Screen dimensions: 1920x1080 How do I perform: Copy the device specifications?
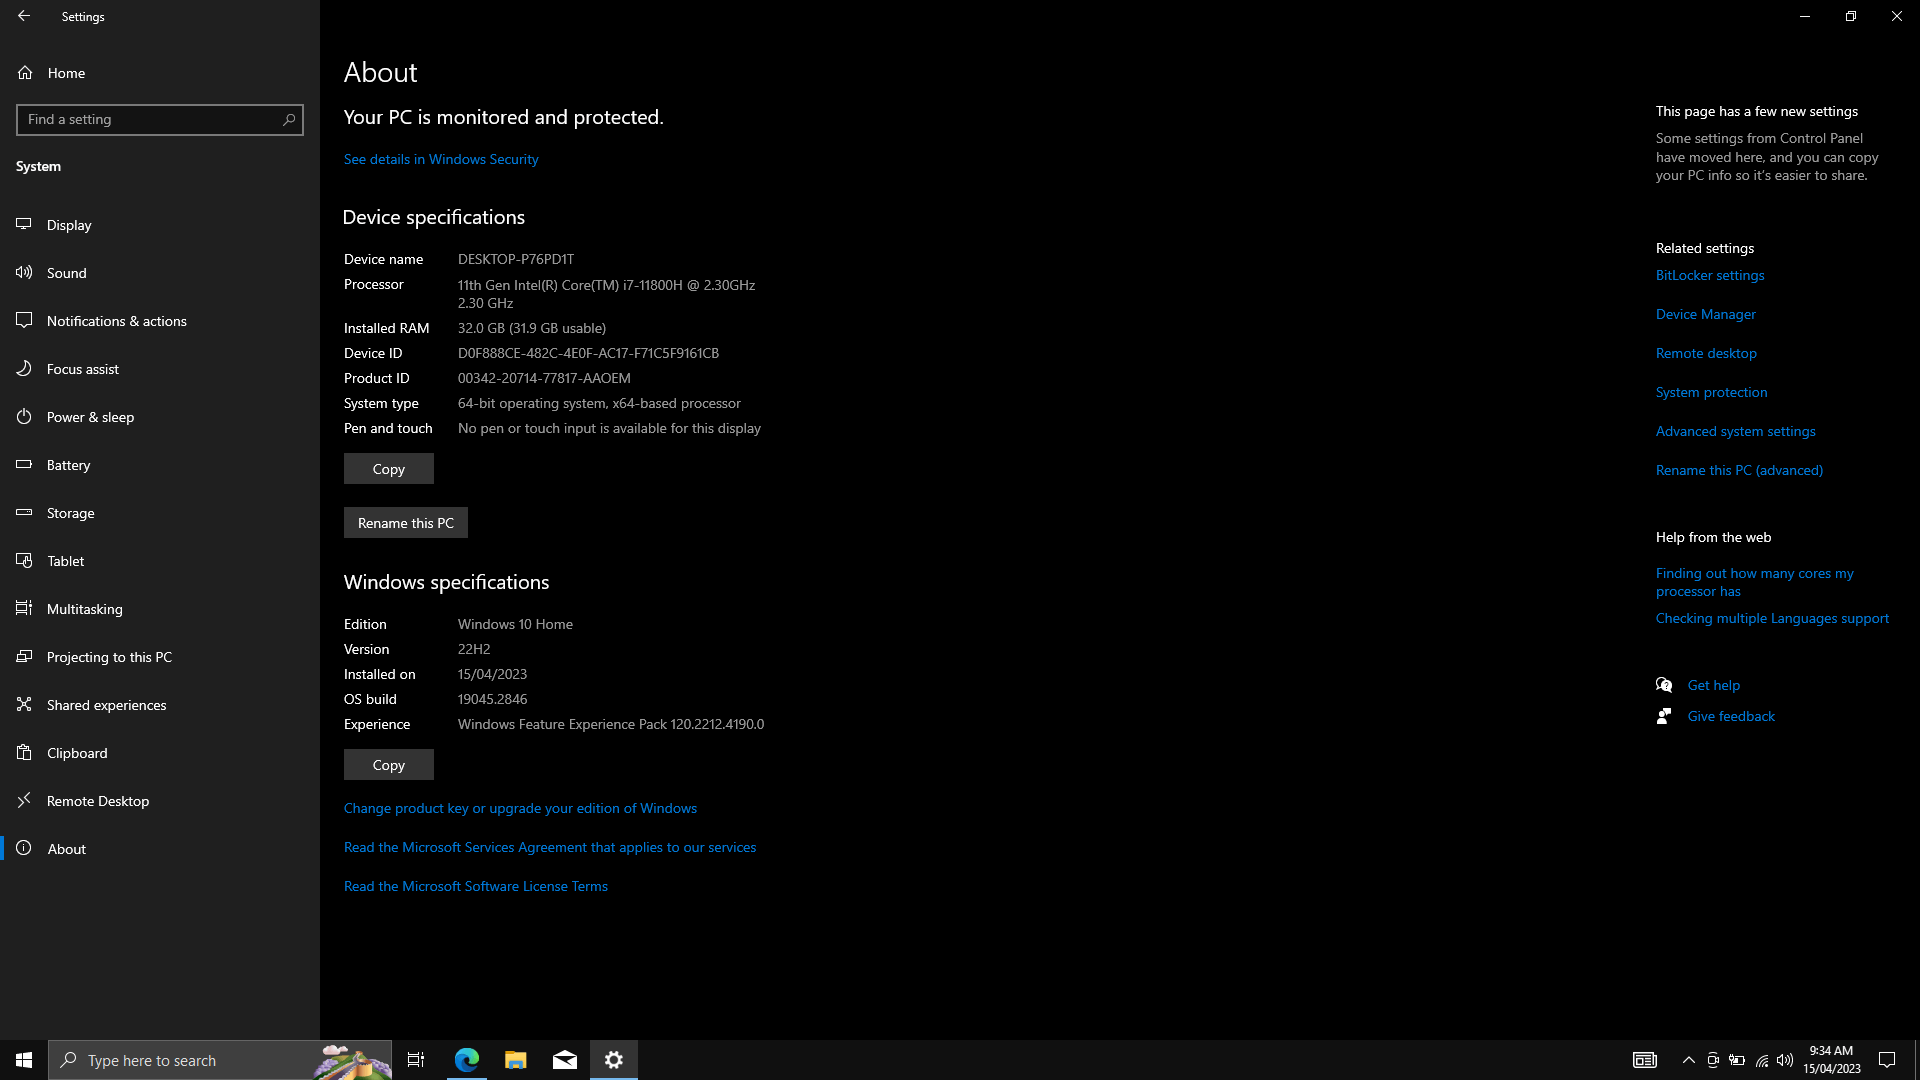[389, 469]
